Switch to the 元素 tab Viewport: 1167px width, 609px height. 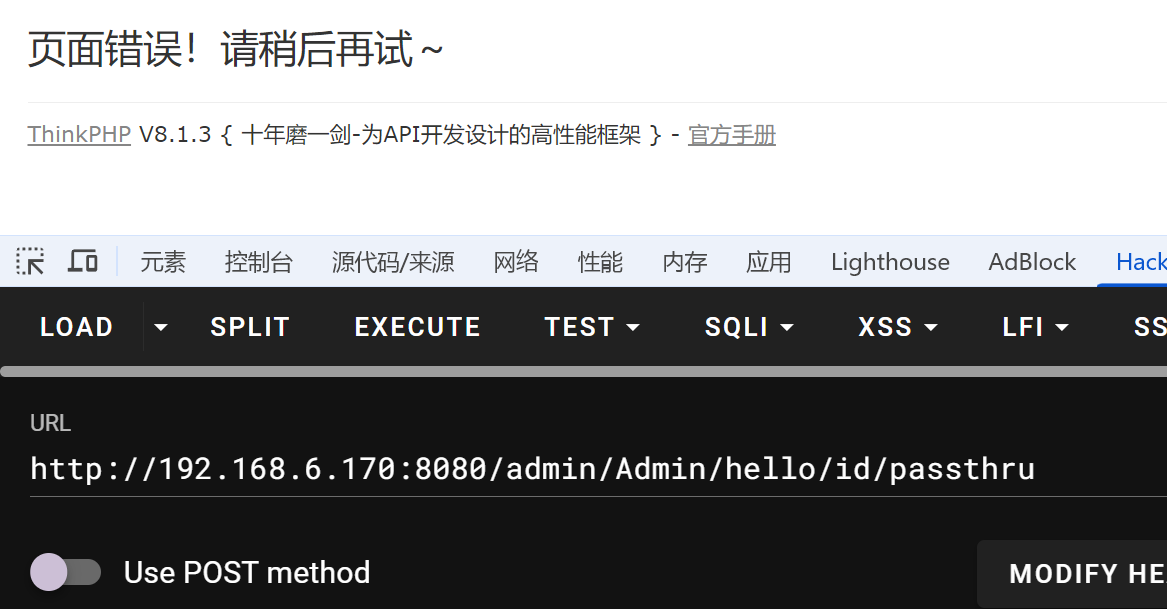click(163, 262)
